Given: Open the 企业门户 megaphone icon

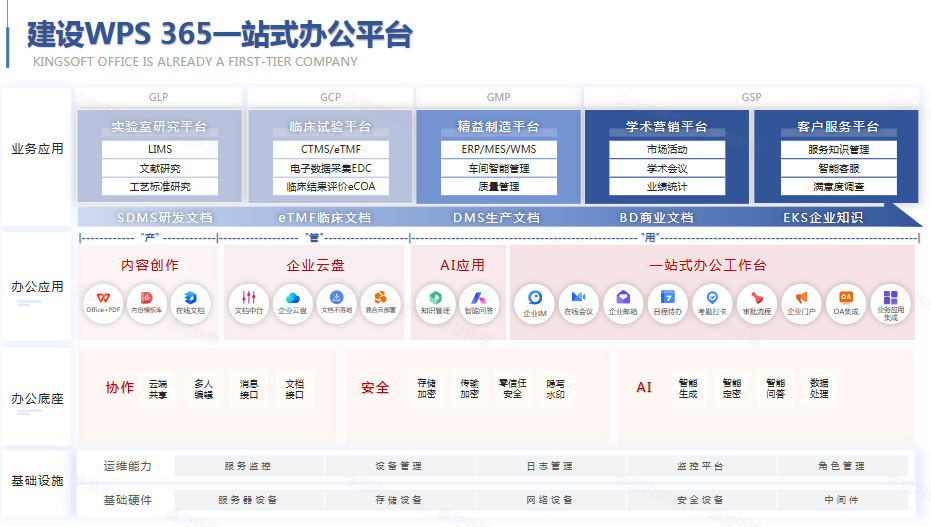Looking at the screenshot, I should (801, 304).
